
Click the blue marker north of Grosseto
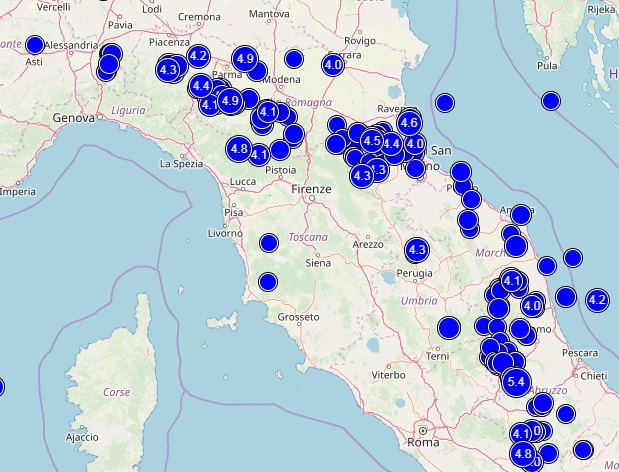click(268, 282)
